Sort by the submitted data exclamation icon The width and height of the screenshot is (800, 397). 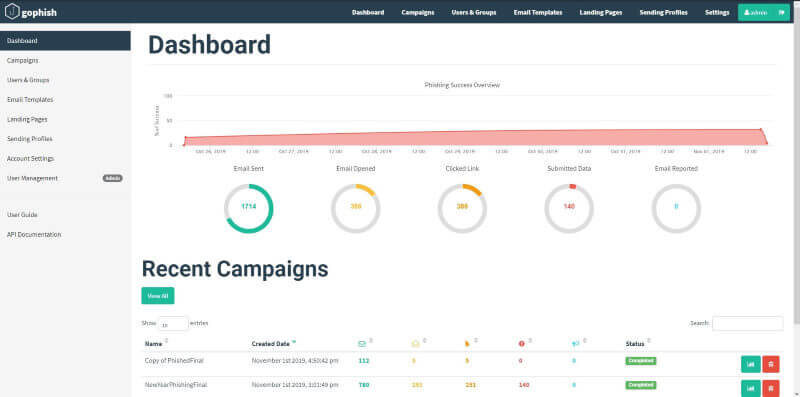(x=521, y=344)
